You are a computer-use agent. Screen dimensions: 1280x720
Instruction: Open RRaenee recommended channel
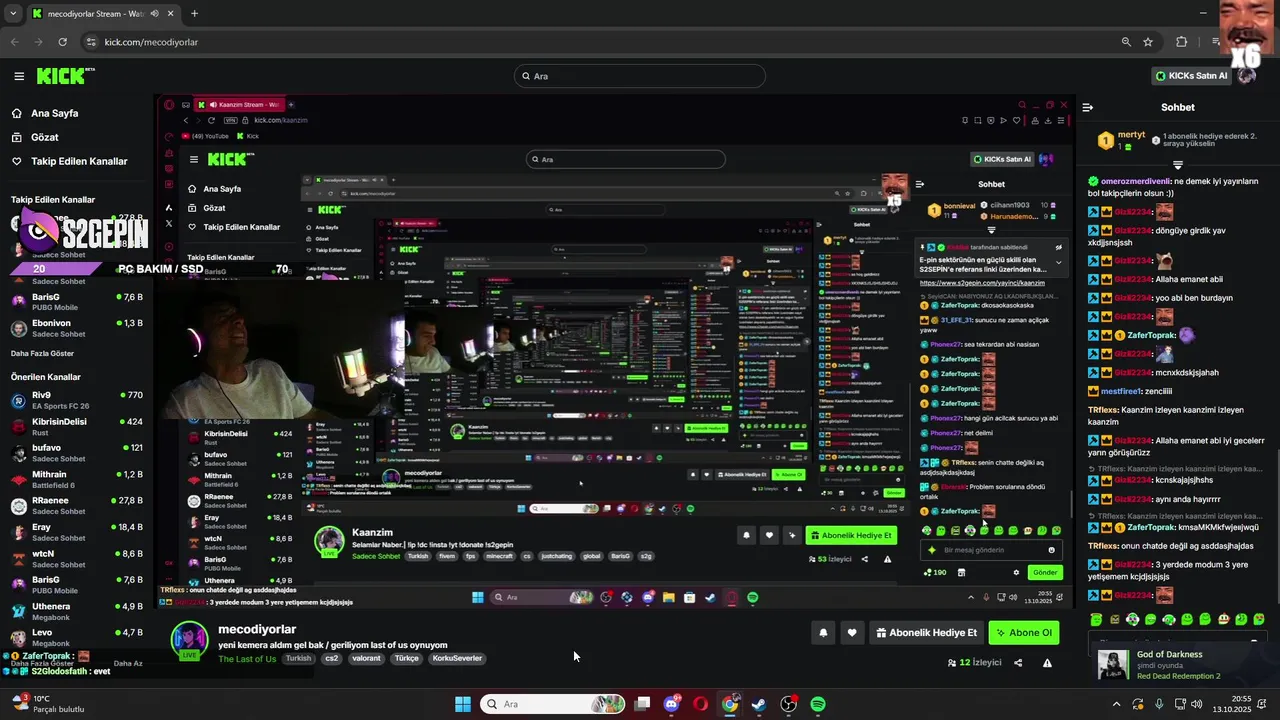pyautogui.click(x=76, y=506)
